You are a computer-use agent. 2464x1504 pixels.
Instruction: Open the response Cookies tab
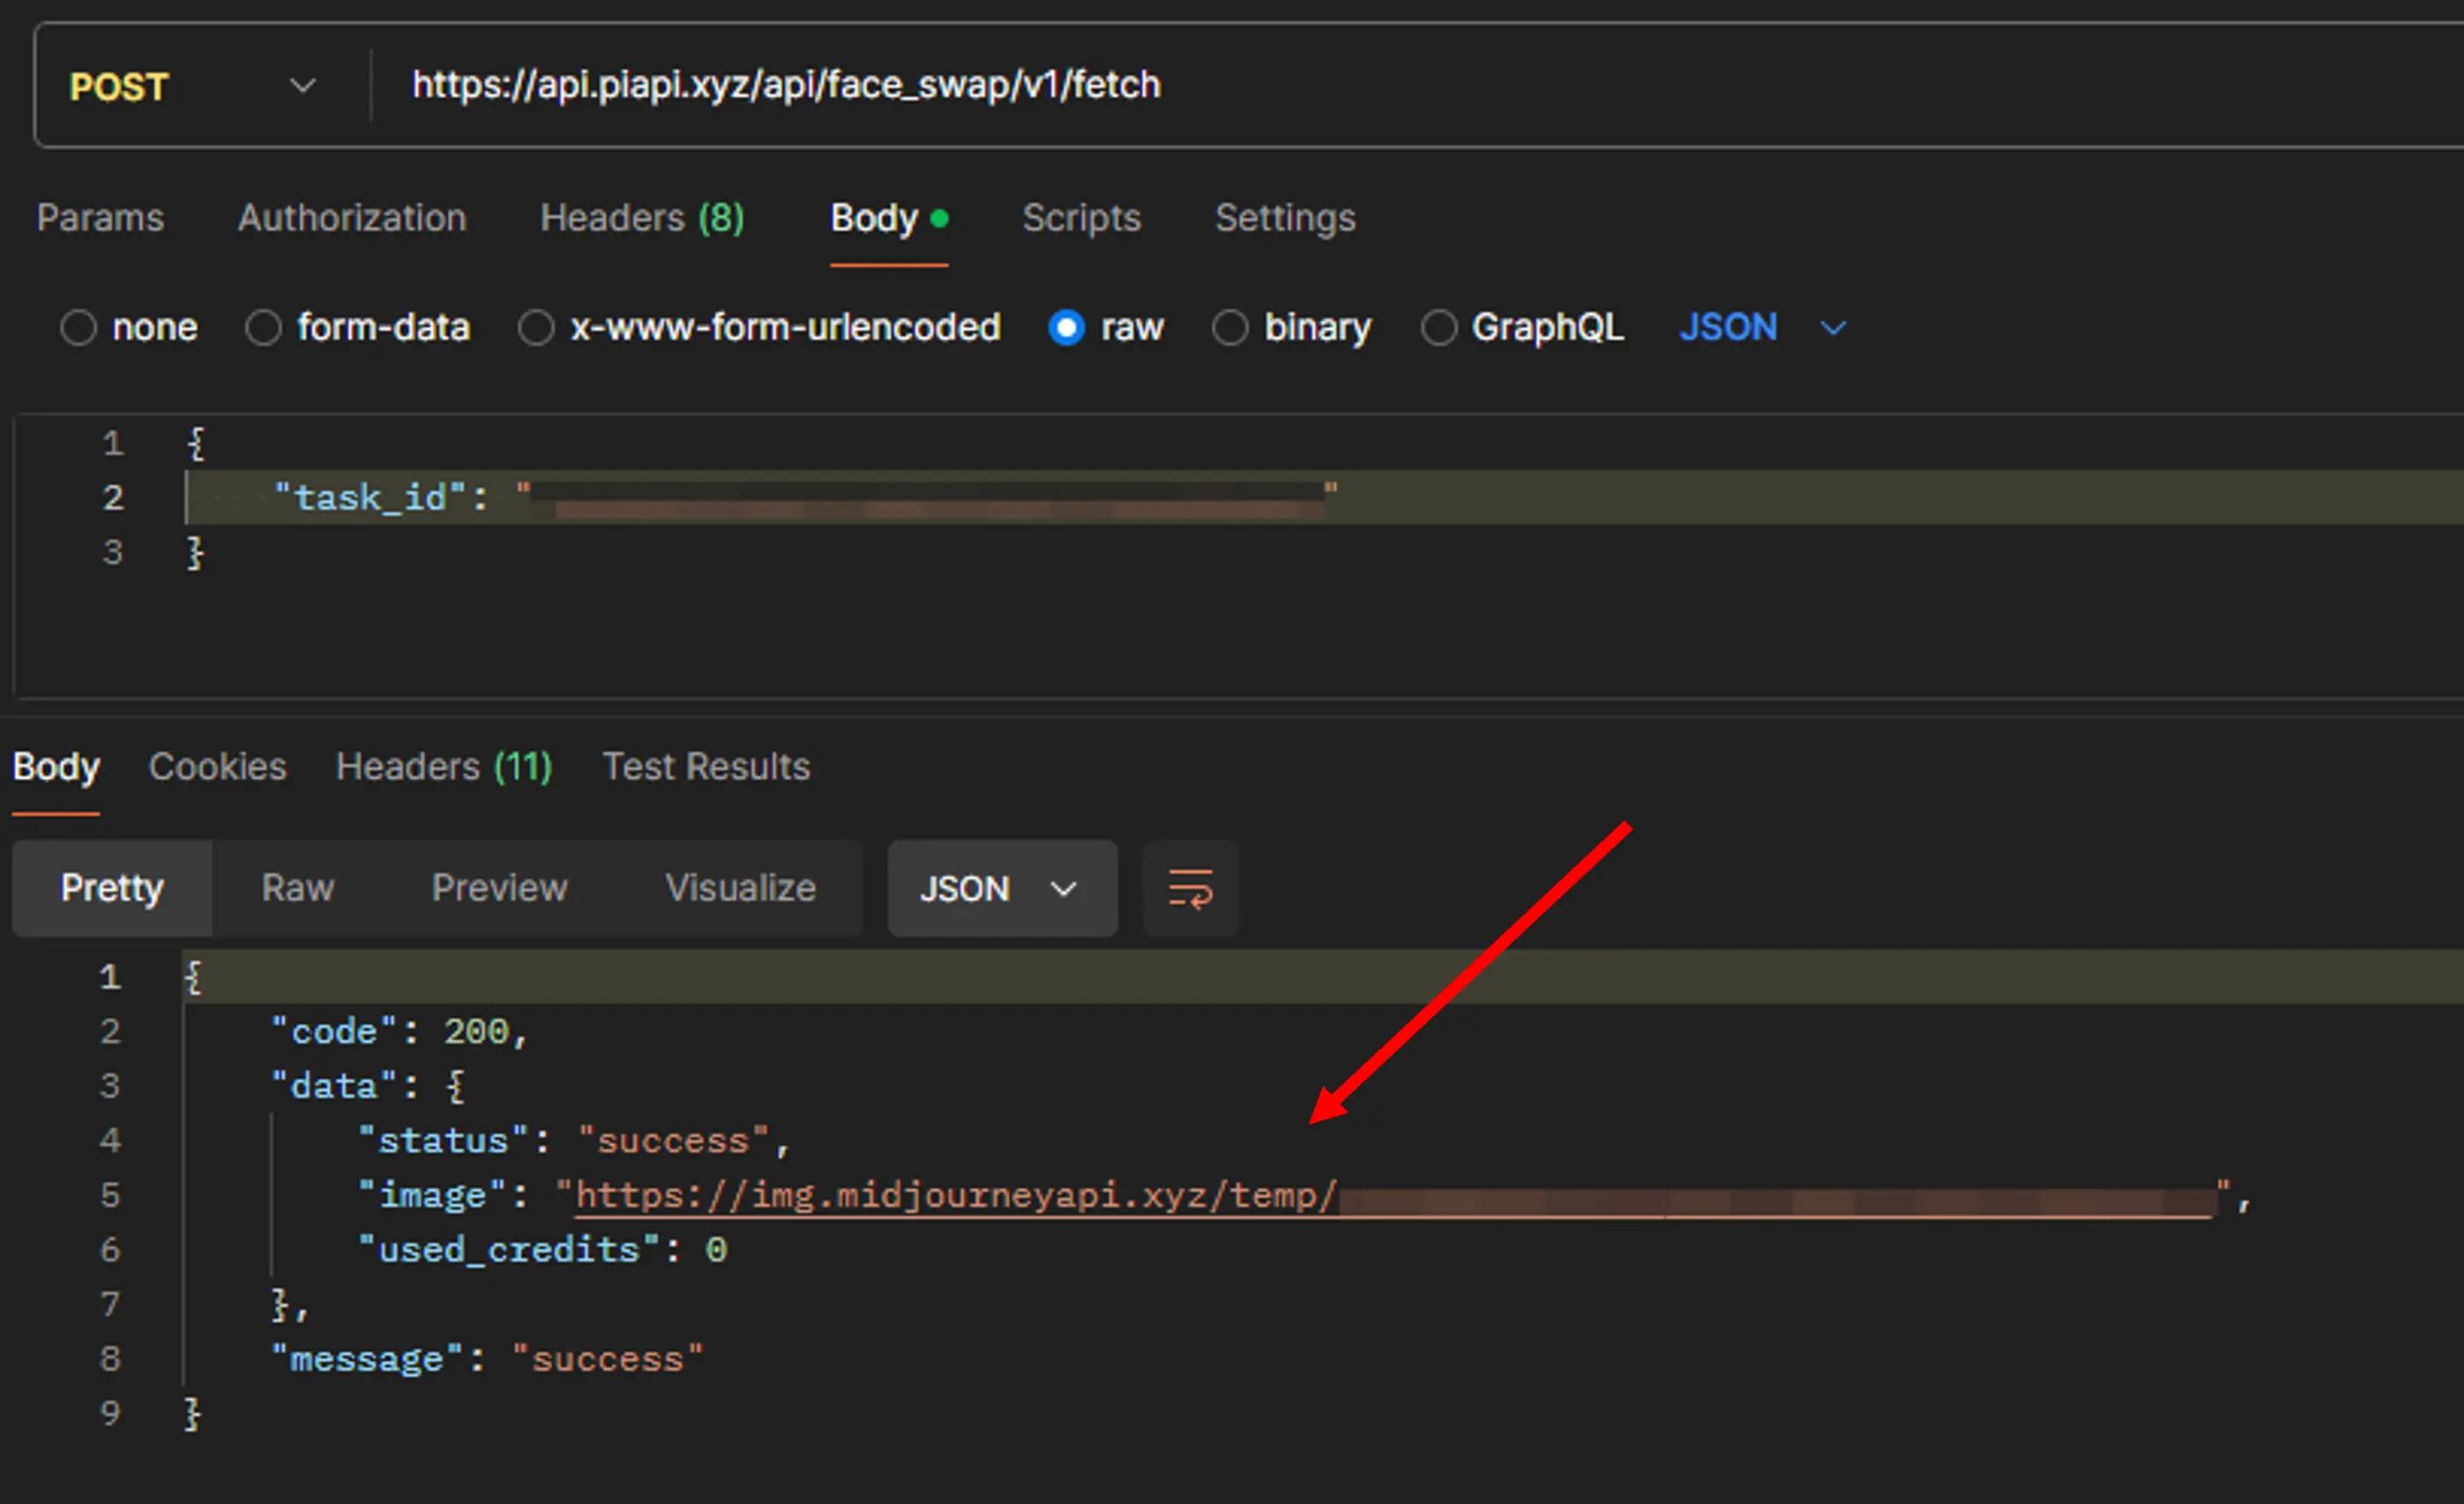coord(217,767)
